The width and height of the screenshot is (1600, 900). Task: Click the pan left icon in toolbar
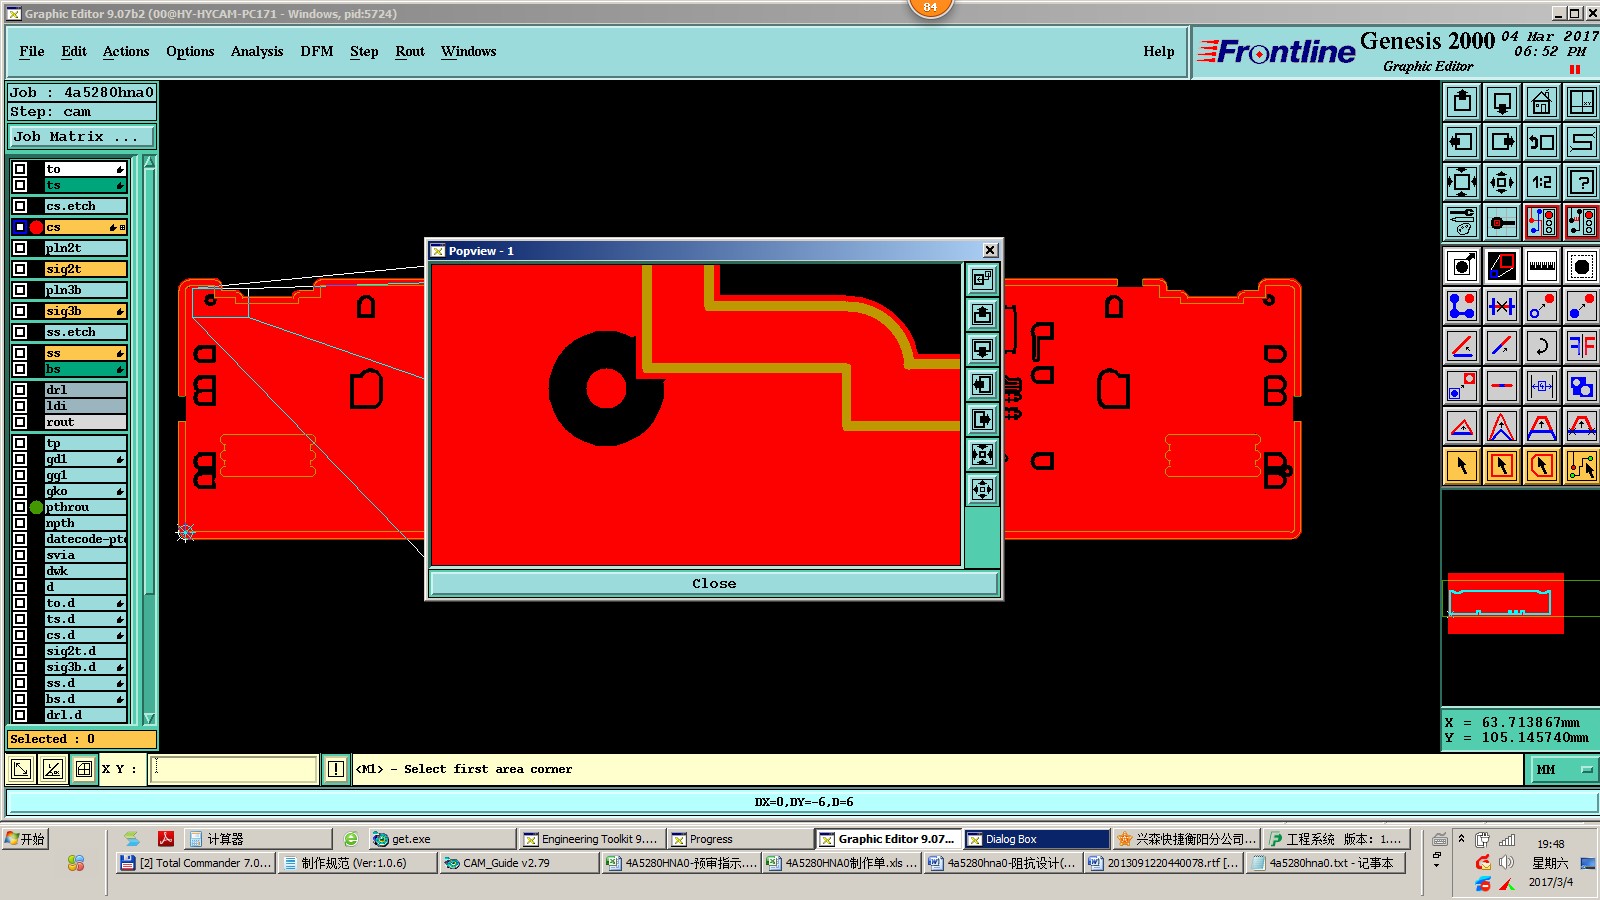pyautogui.click(x=1462, y=142)
